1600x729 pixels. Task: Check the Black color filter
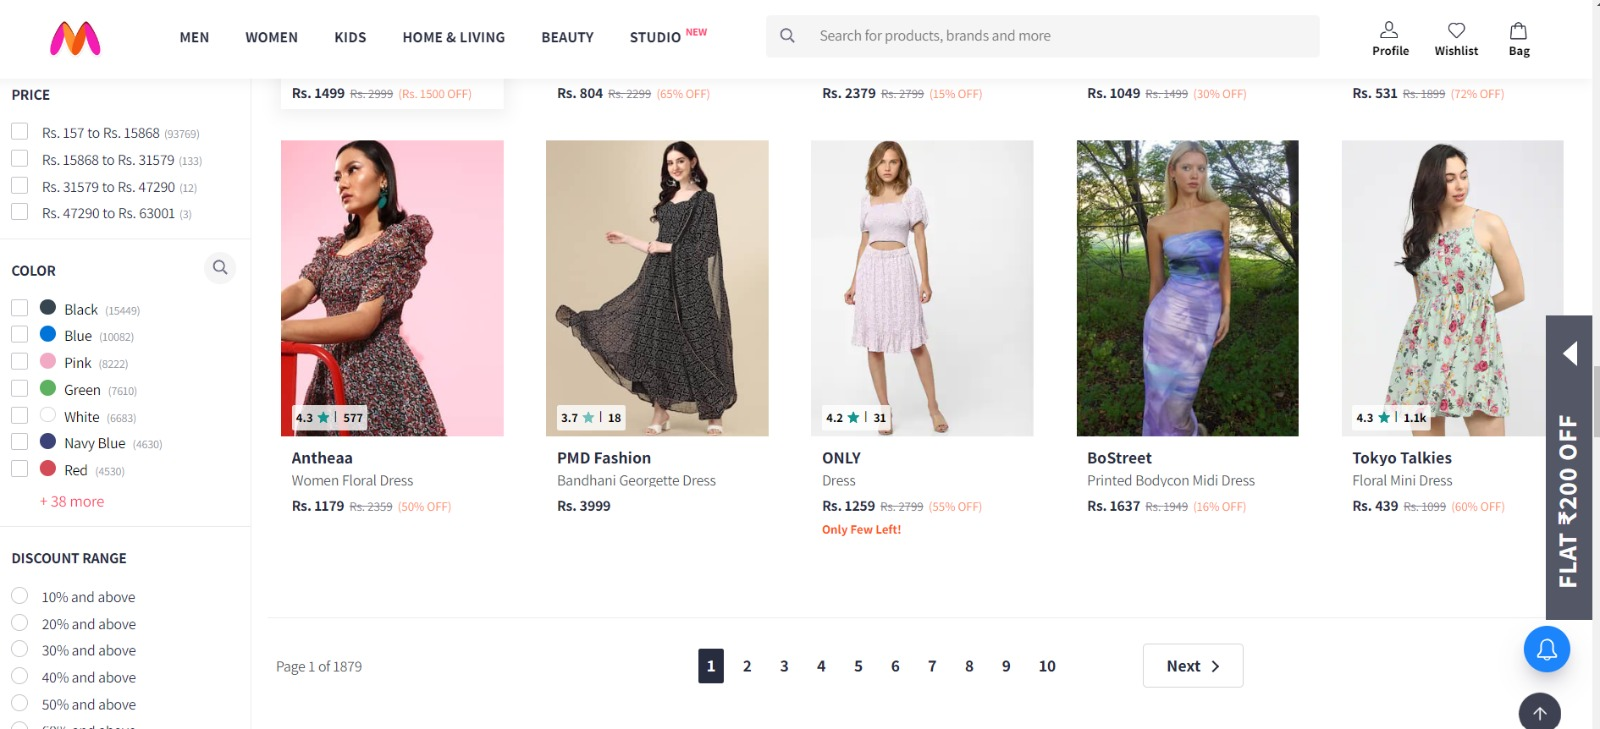click(x=19, y=308)
